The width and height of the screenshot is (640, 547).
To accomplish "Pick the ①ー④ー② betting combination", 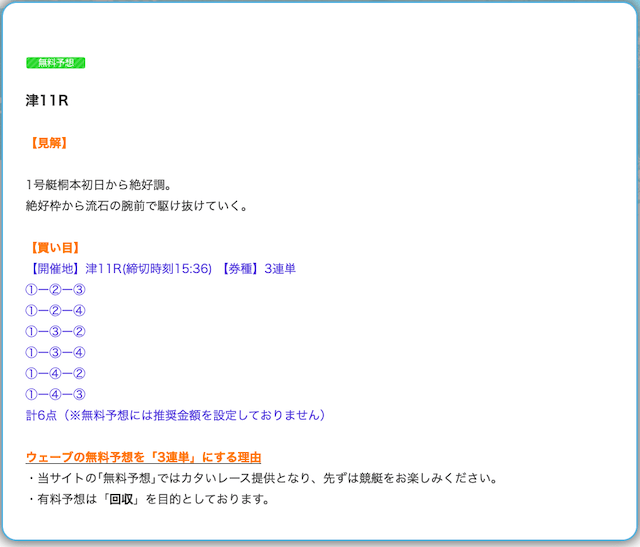I will (55, 373).
